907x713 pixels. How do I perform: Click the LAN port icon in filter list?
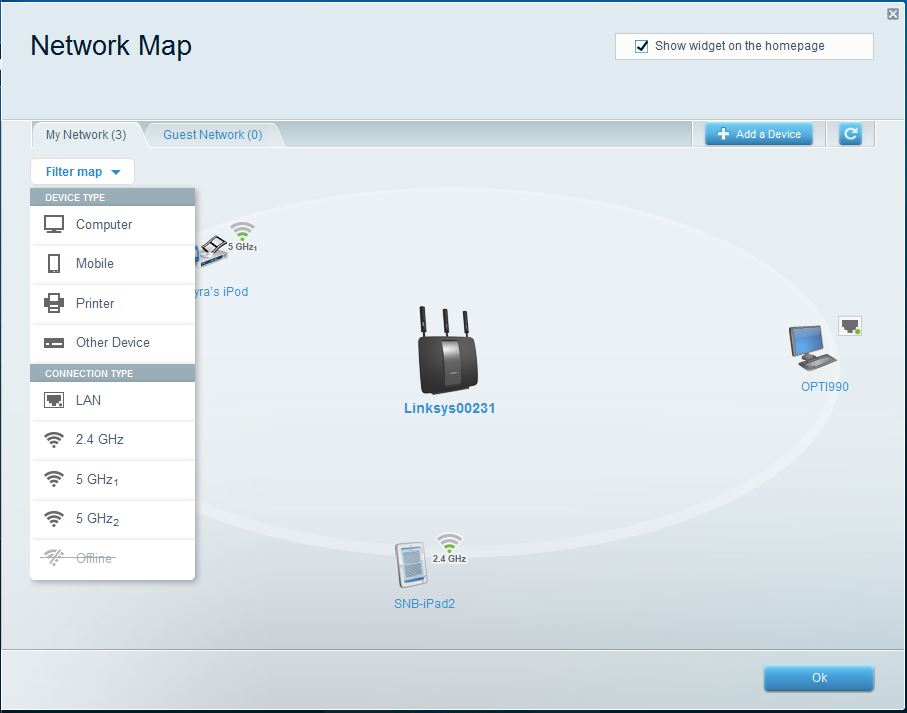coord(54,400)
